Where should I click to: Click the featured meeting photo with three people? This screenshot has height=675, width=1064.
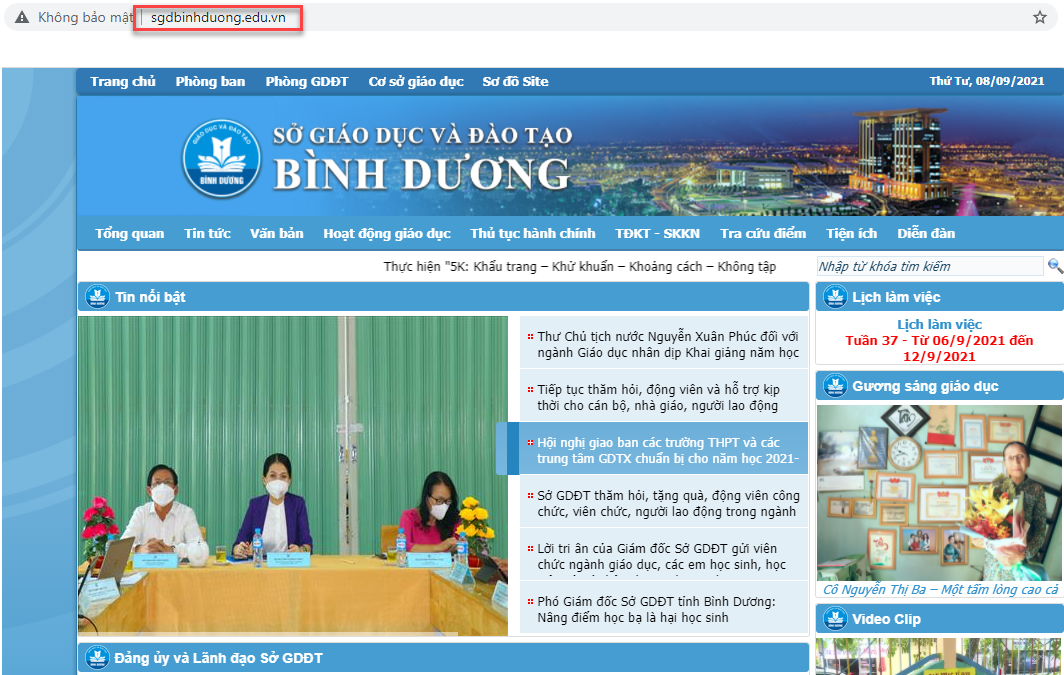tap(292, 476)
